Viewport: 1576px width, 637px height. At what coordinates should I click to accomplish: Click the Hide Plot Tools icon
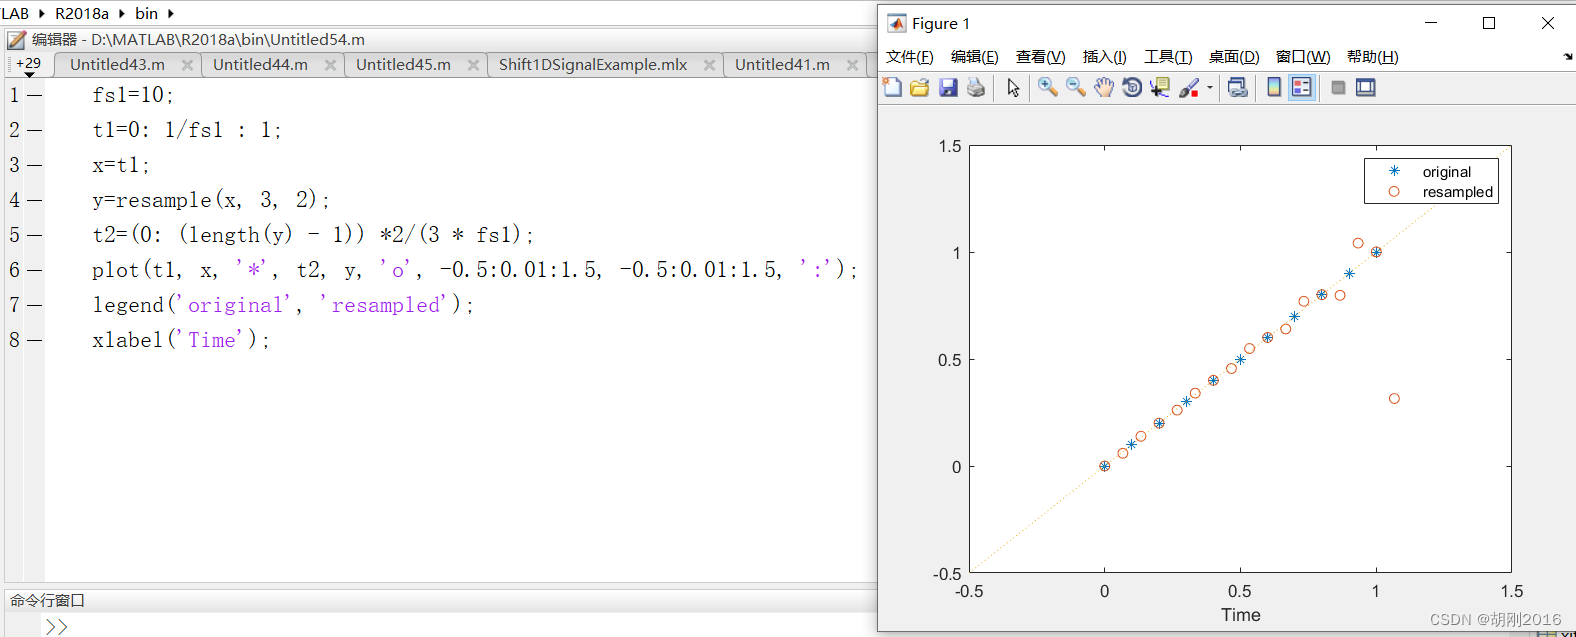coord(1338,88)
